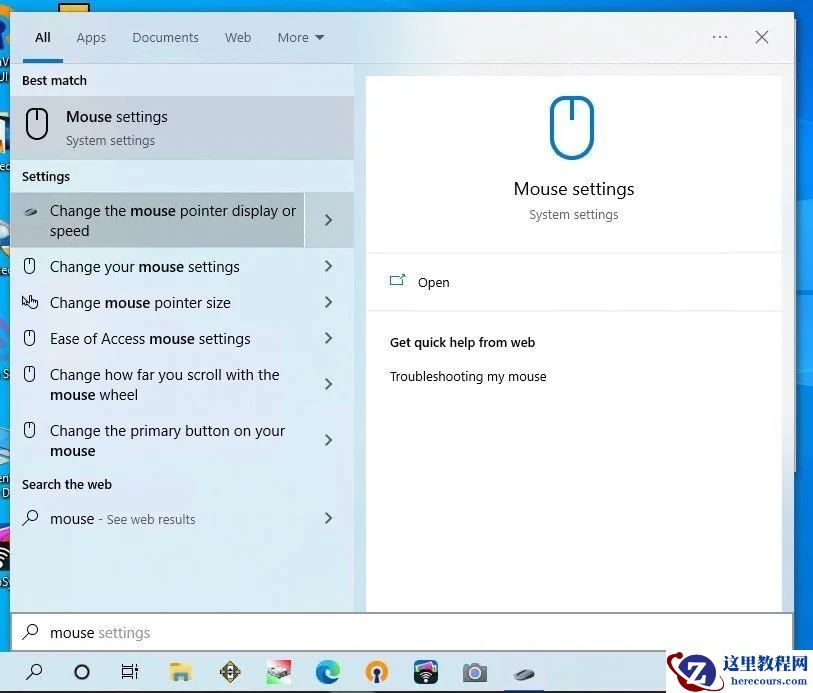Expand Change your mouse settings options
The image size is (813, 693).
pyautogui.click(x=328, y=266)
